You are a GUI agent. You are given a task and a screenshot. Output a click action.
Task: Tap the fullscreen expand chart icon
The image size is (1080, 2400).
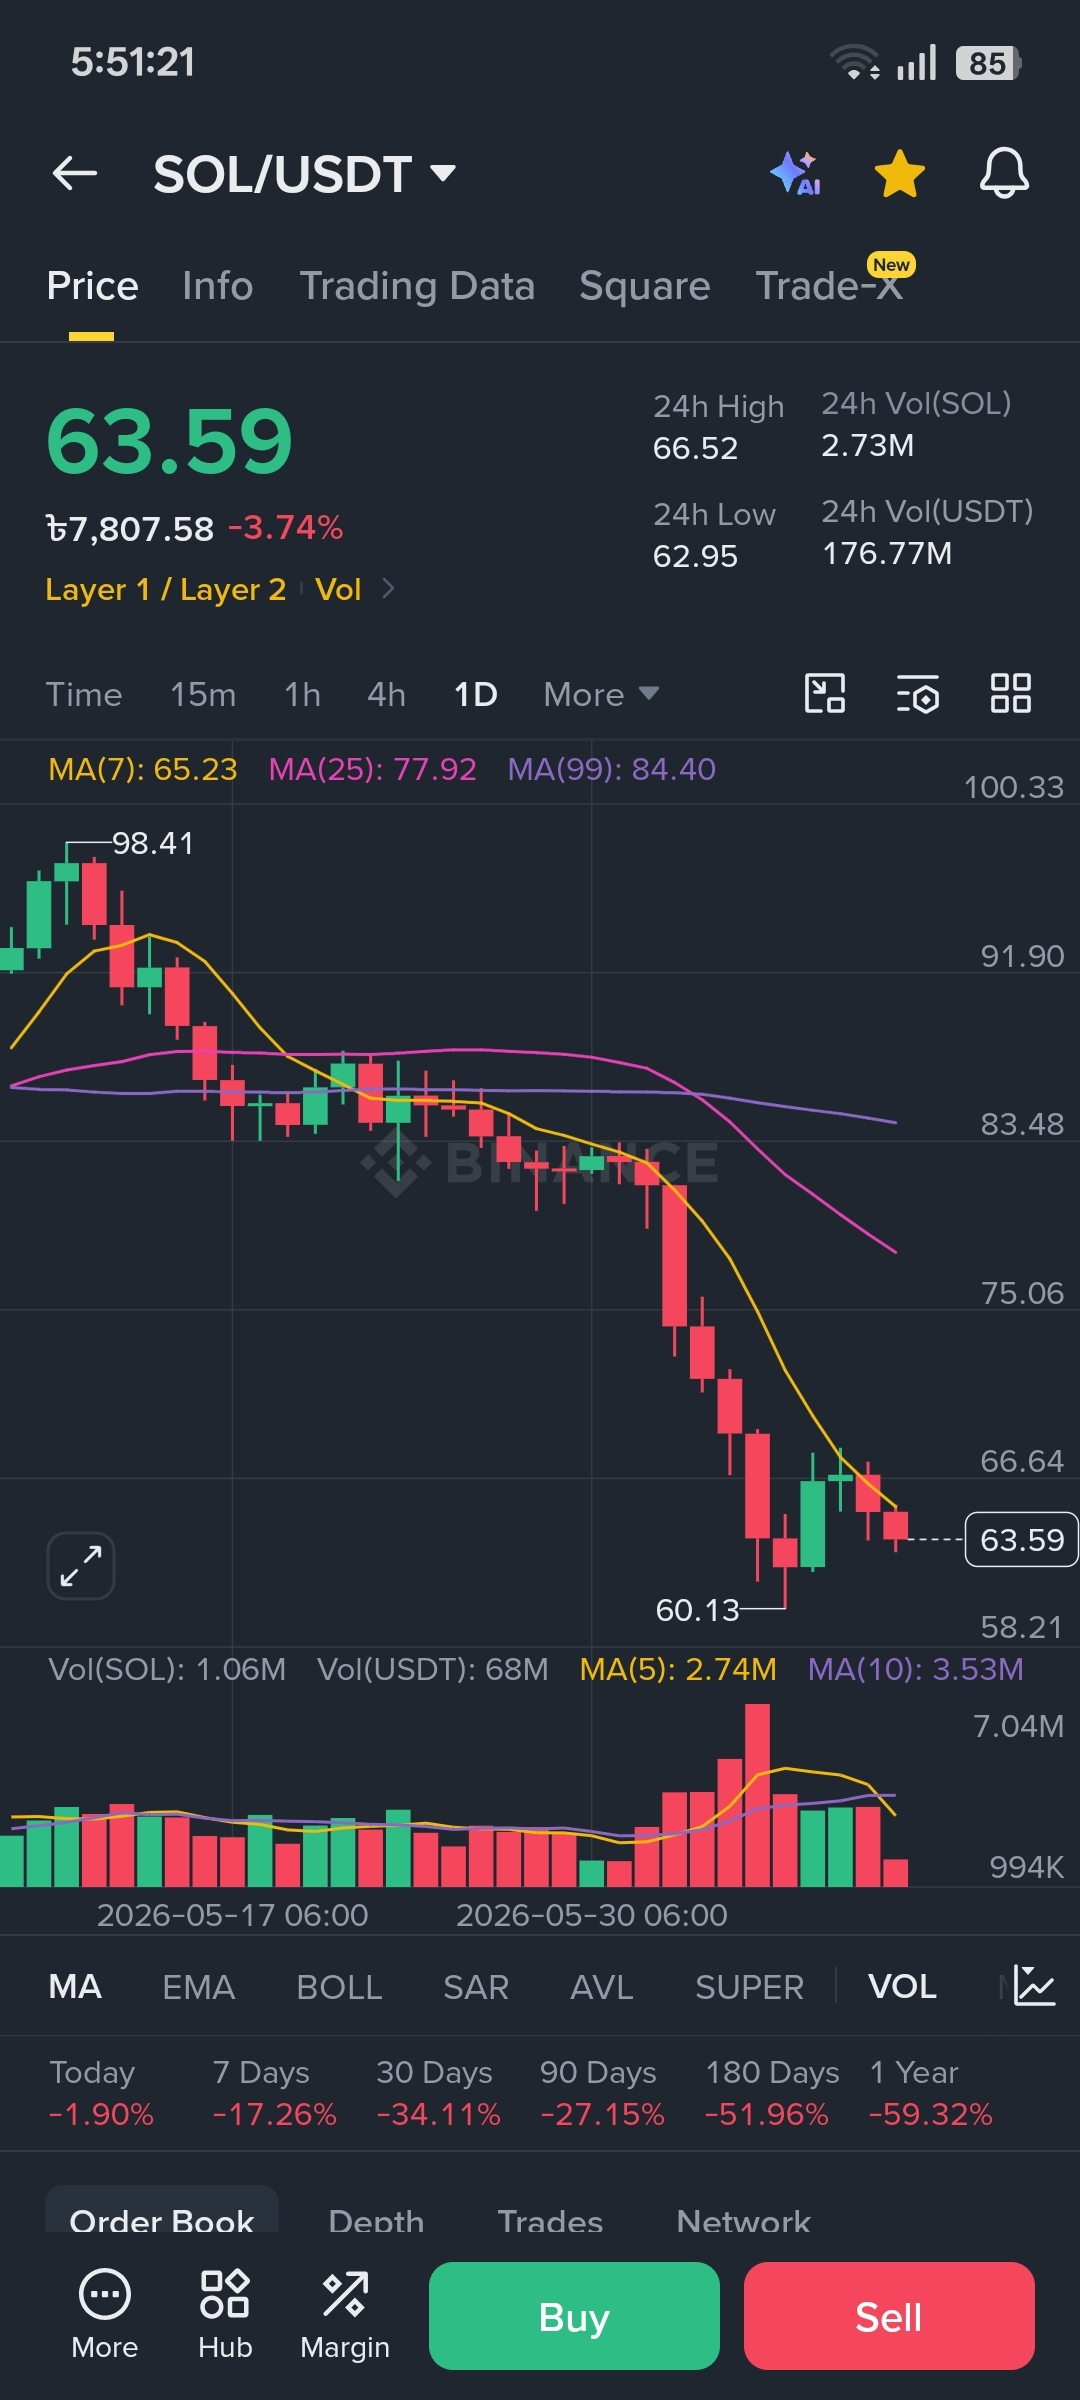click(x=81, y=1566)
